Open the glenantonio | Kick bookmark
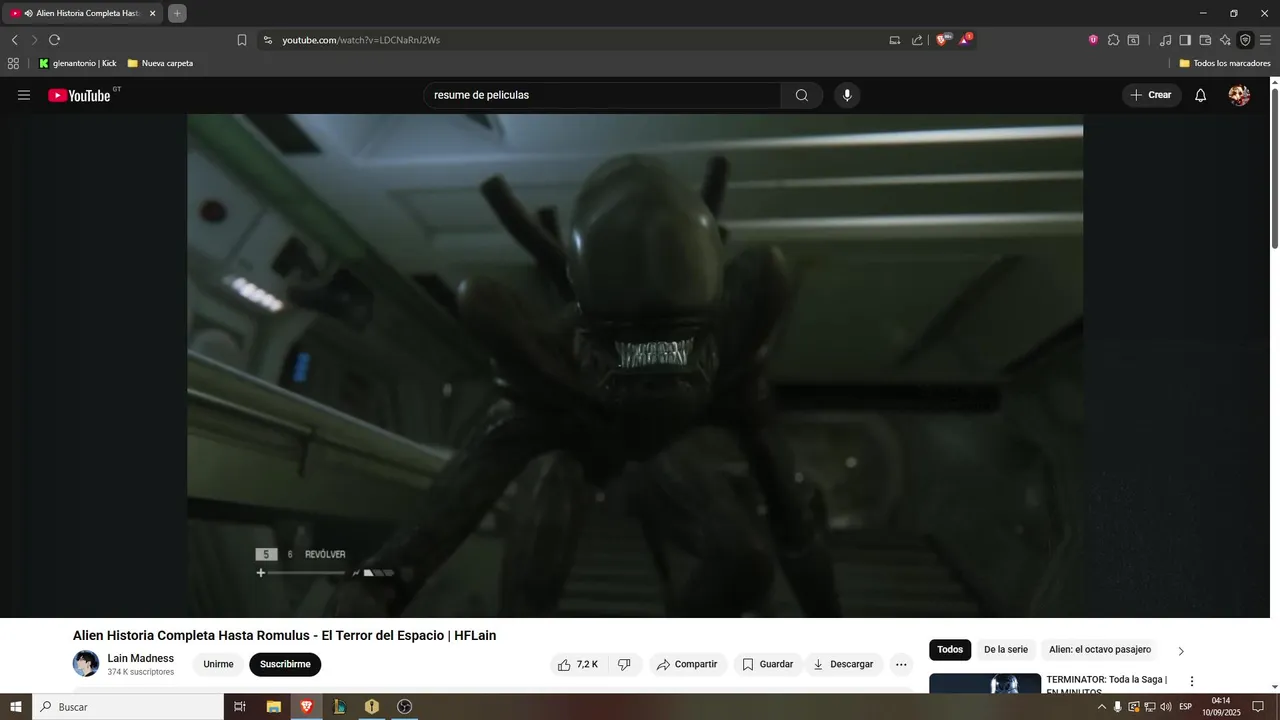This screenshot has width=1280, height=720. point(78,63)
